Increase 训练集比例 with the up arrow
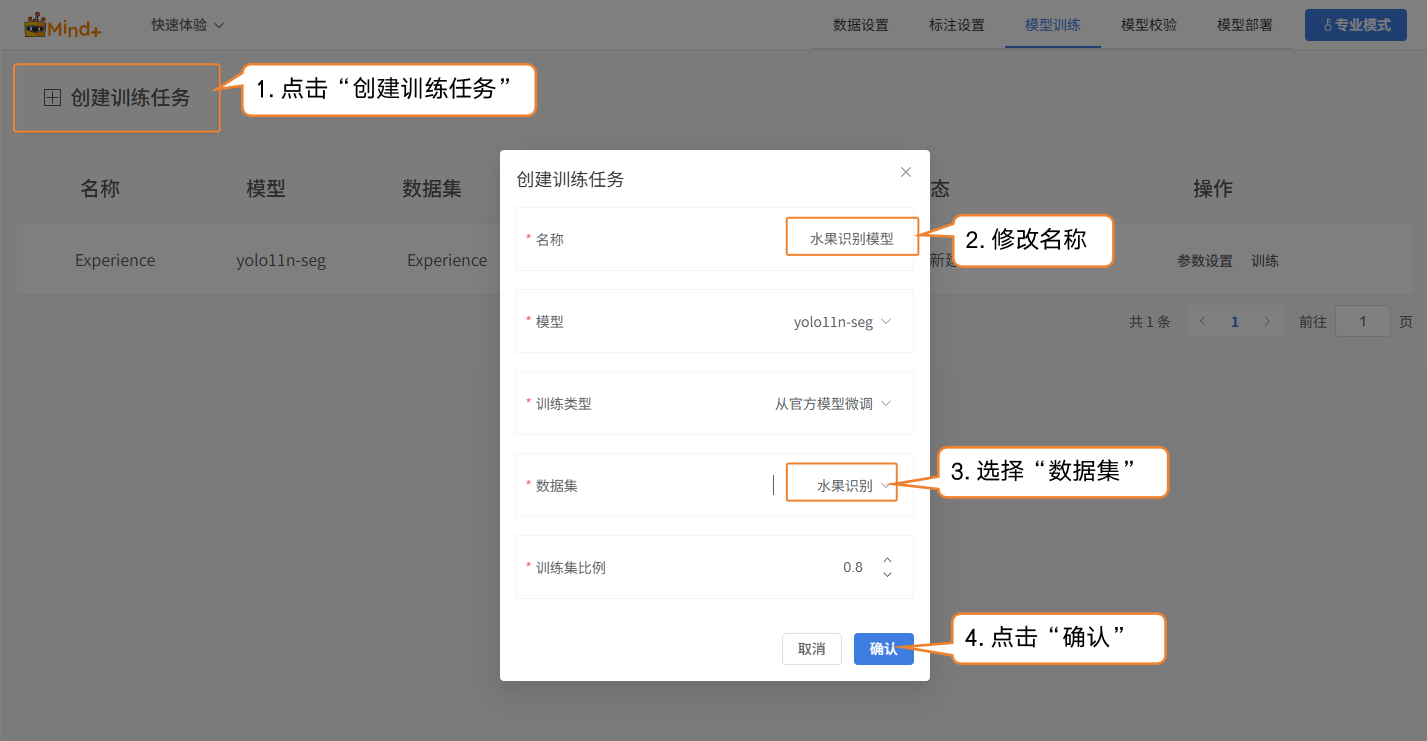1427x741 pixels. tap(887, 560)
